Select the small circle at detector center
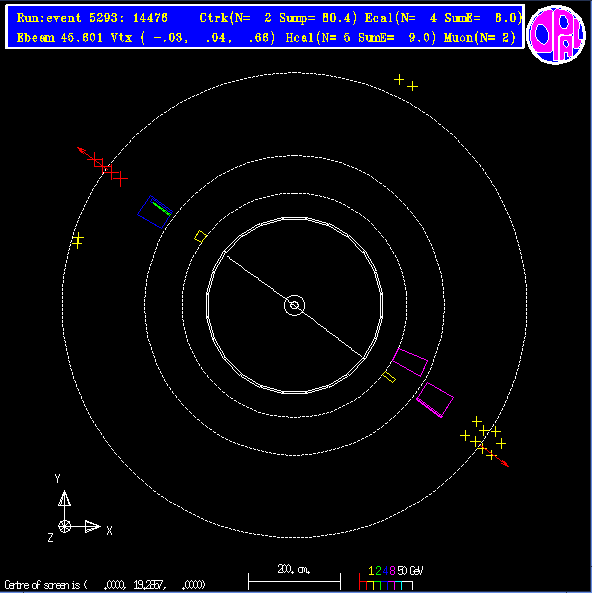The width and height of the screenshot is (592, 593). coord(294,305)
